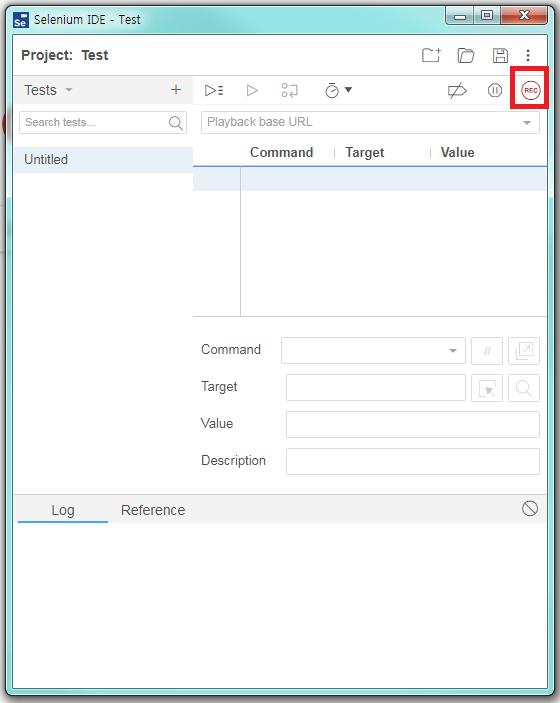Image resolution: width=560 pixels, height=703 pixels.
Task: Select the Untitled test
Action: click(103, 160)
